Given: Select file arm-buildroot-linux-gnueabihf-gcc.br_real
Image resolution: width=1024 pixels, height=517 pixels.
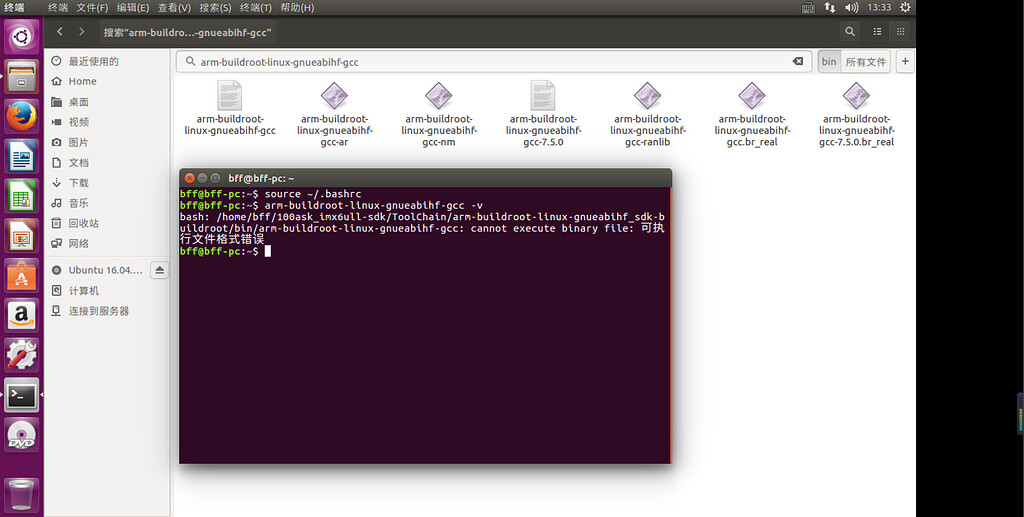Looking at the screenshot, I should coord(752,114).
